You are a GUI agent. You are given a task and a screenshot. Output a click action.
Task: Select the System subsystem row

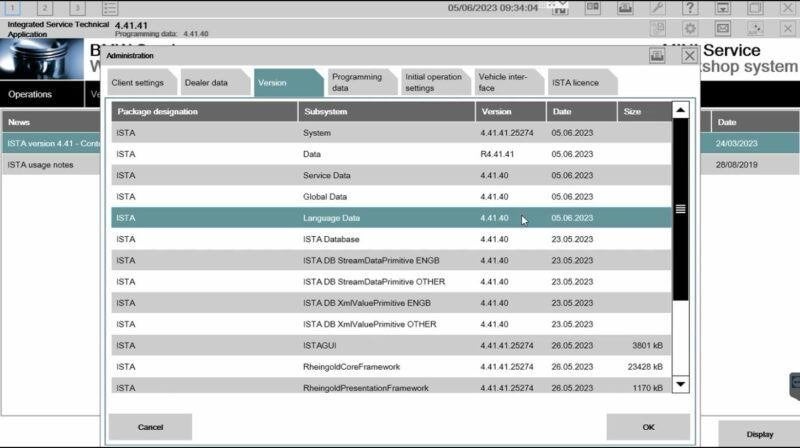click(391, 133)
